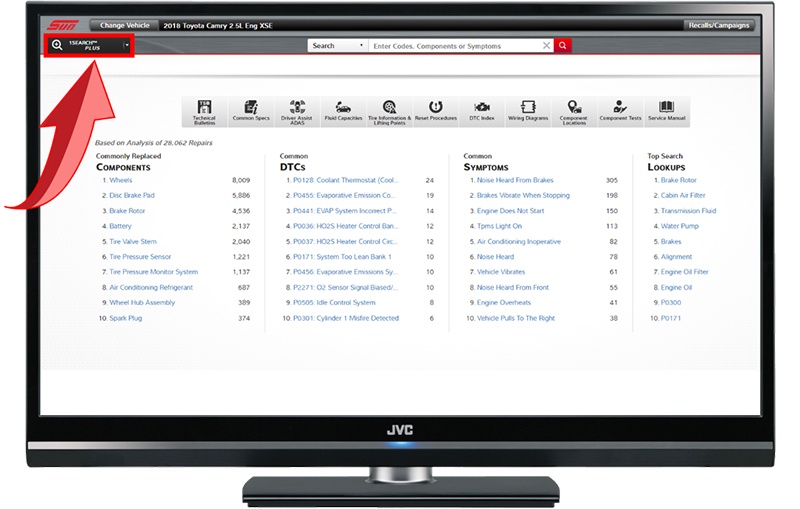Select P0171 System Too Lean DTC link
The image size is (800, 509).
click(x=340, y=257)
